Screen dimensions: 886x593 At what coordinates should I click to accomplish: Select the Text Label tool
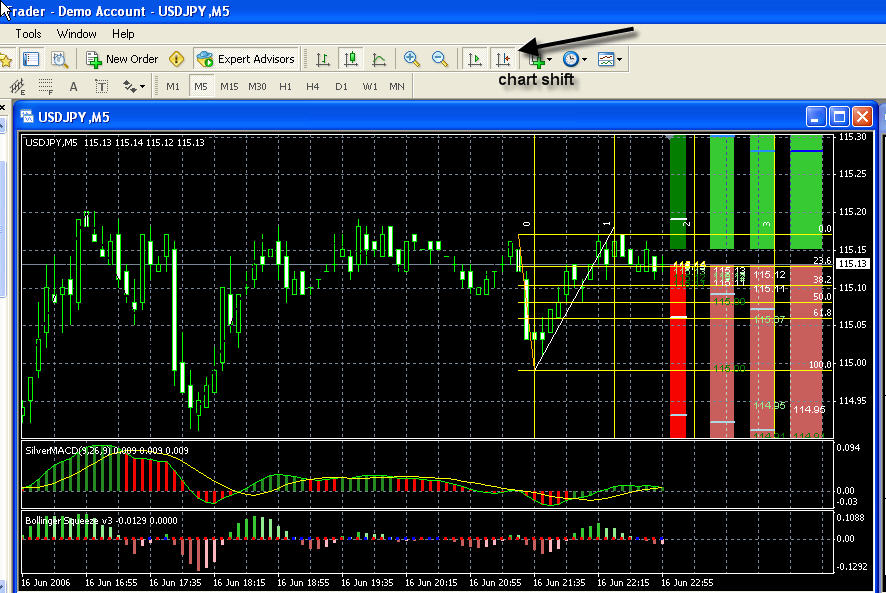[x=101, y=86]
